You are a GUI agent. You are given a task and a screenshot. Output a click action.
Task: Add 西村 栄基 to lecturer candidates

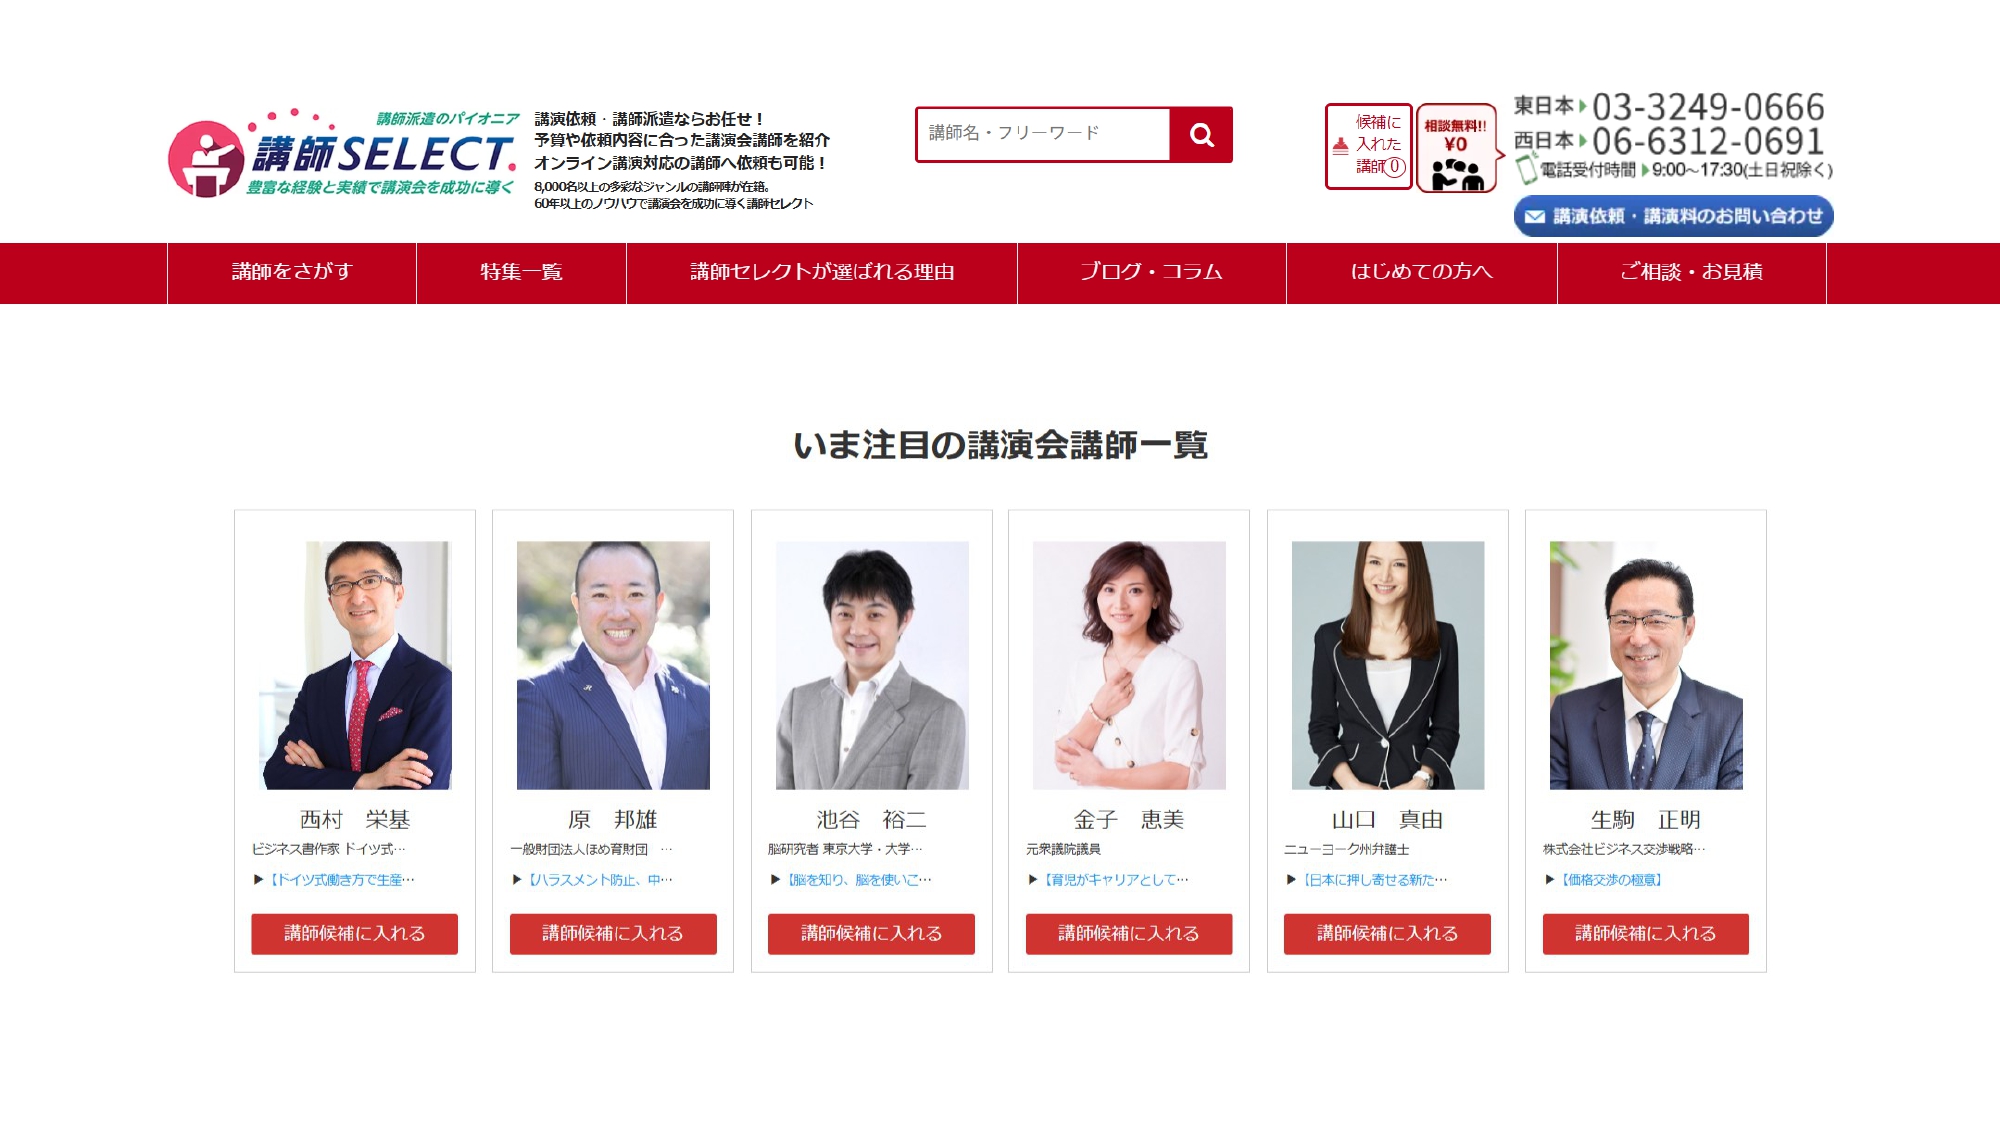point(355,934)
